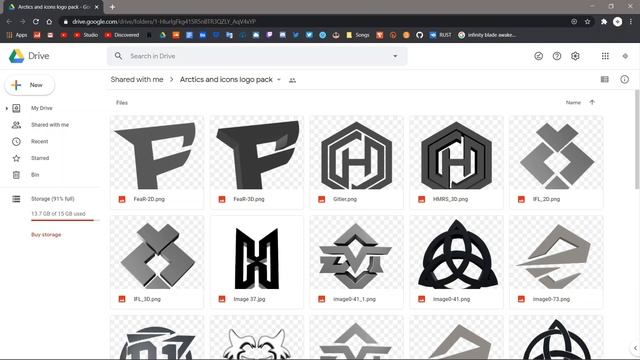Click the New button
The height and width of the screenshot is (360, 640).
coord(29,85)
